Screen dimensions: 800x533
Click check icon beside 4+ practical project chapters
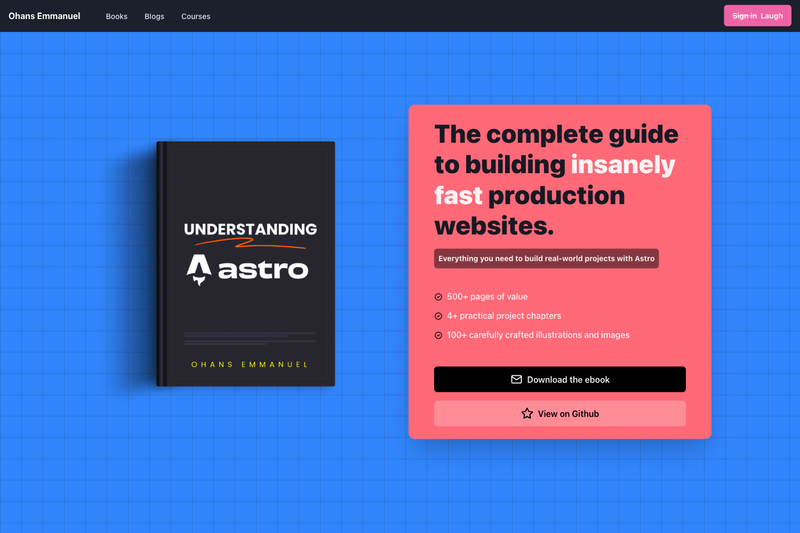438,316
